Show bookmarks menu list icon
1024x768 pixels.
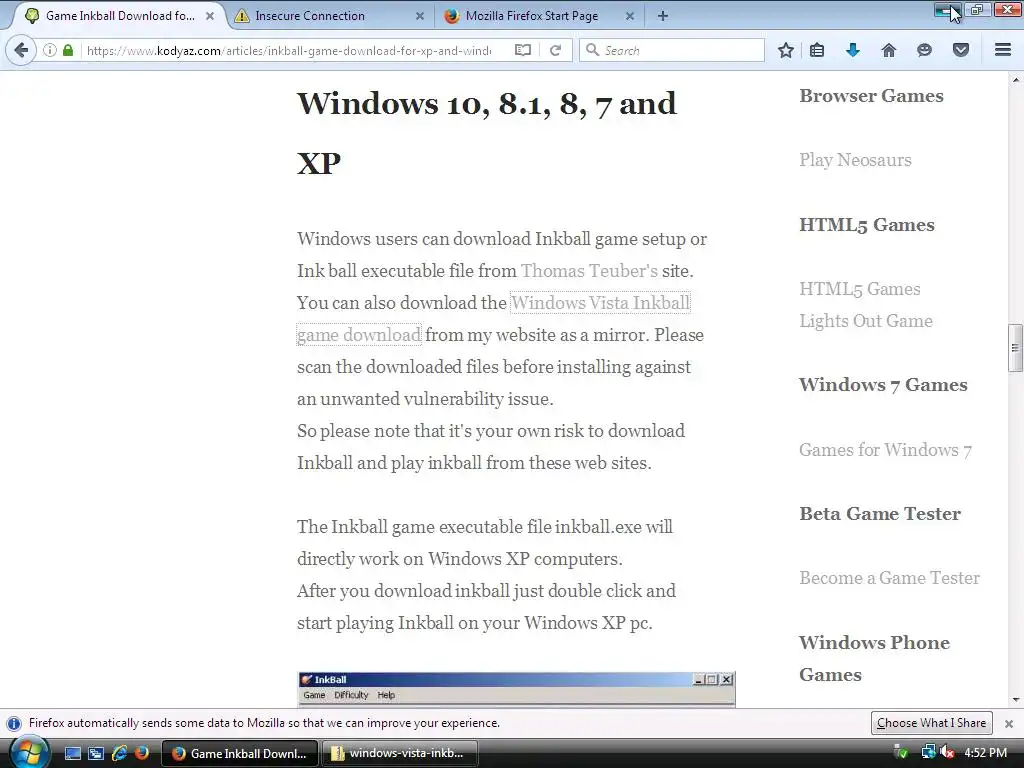tap(817, 50)
